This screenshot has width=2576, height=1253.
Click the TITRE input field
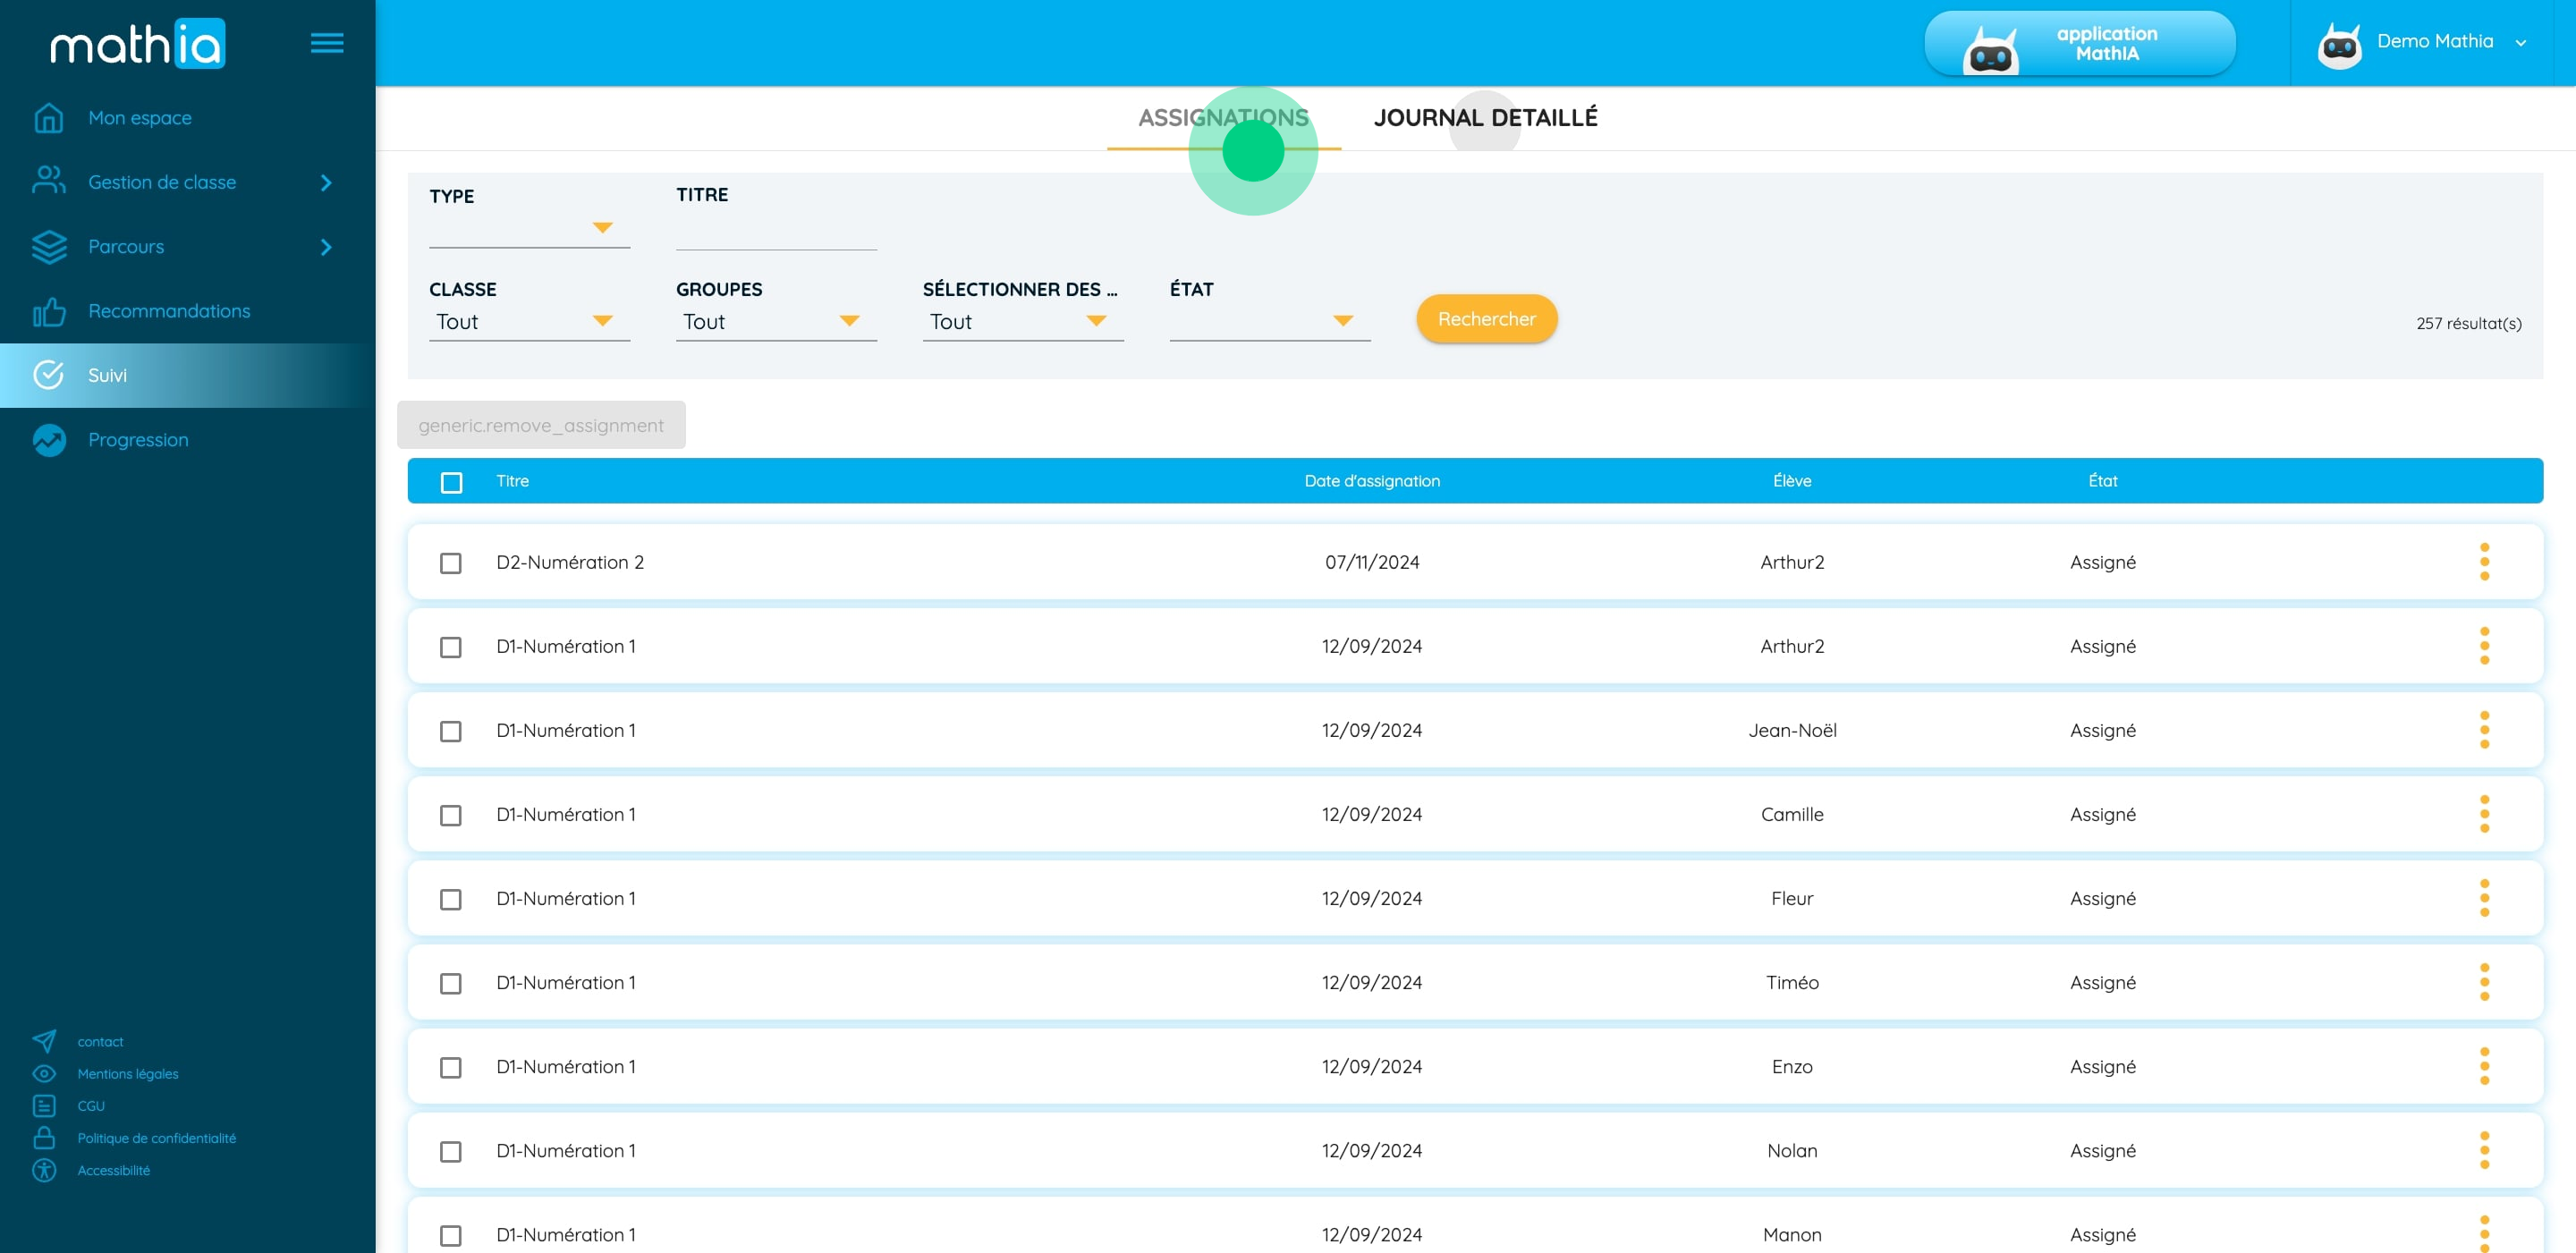tap(775, 231)
